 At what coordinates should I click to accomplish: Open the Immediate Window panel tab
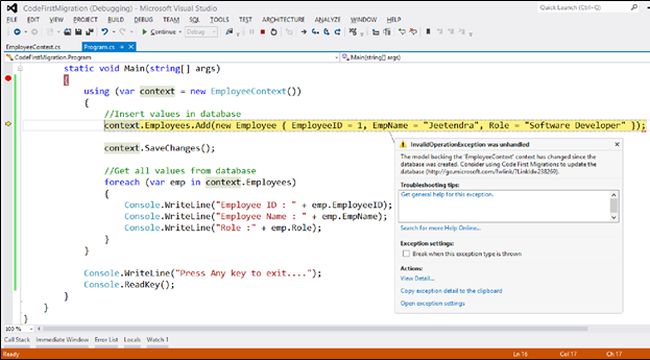pyautogui.click(x=62, y=340)
